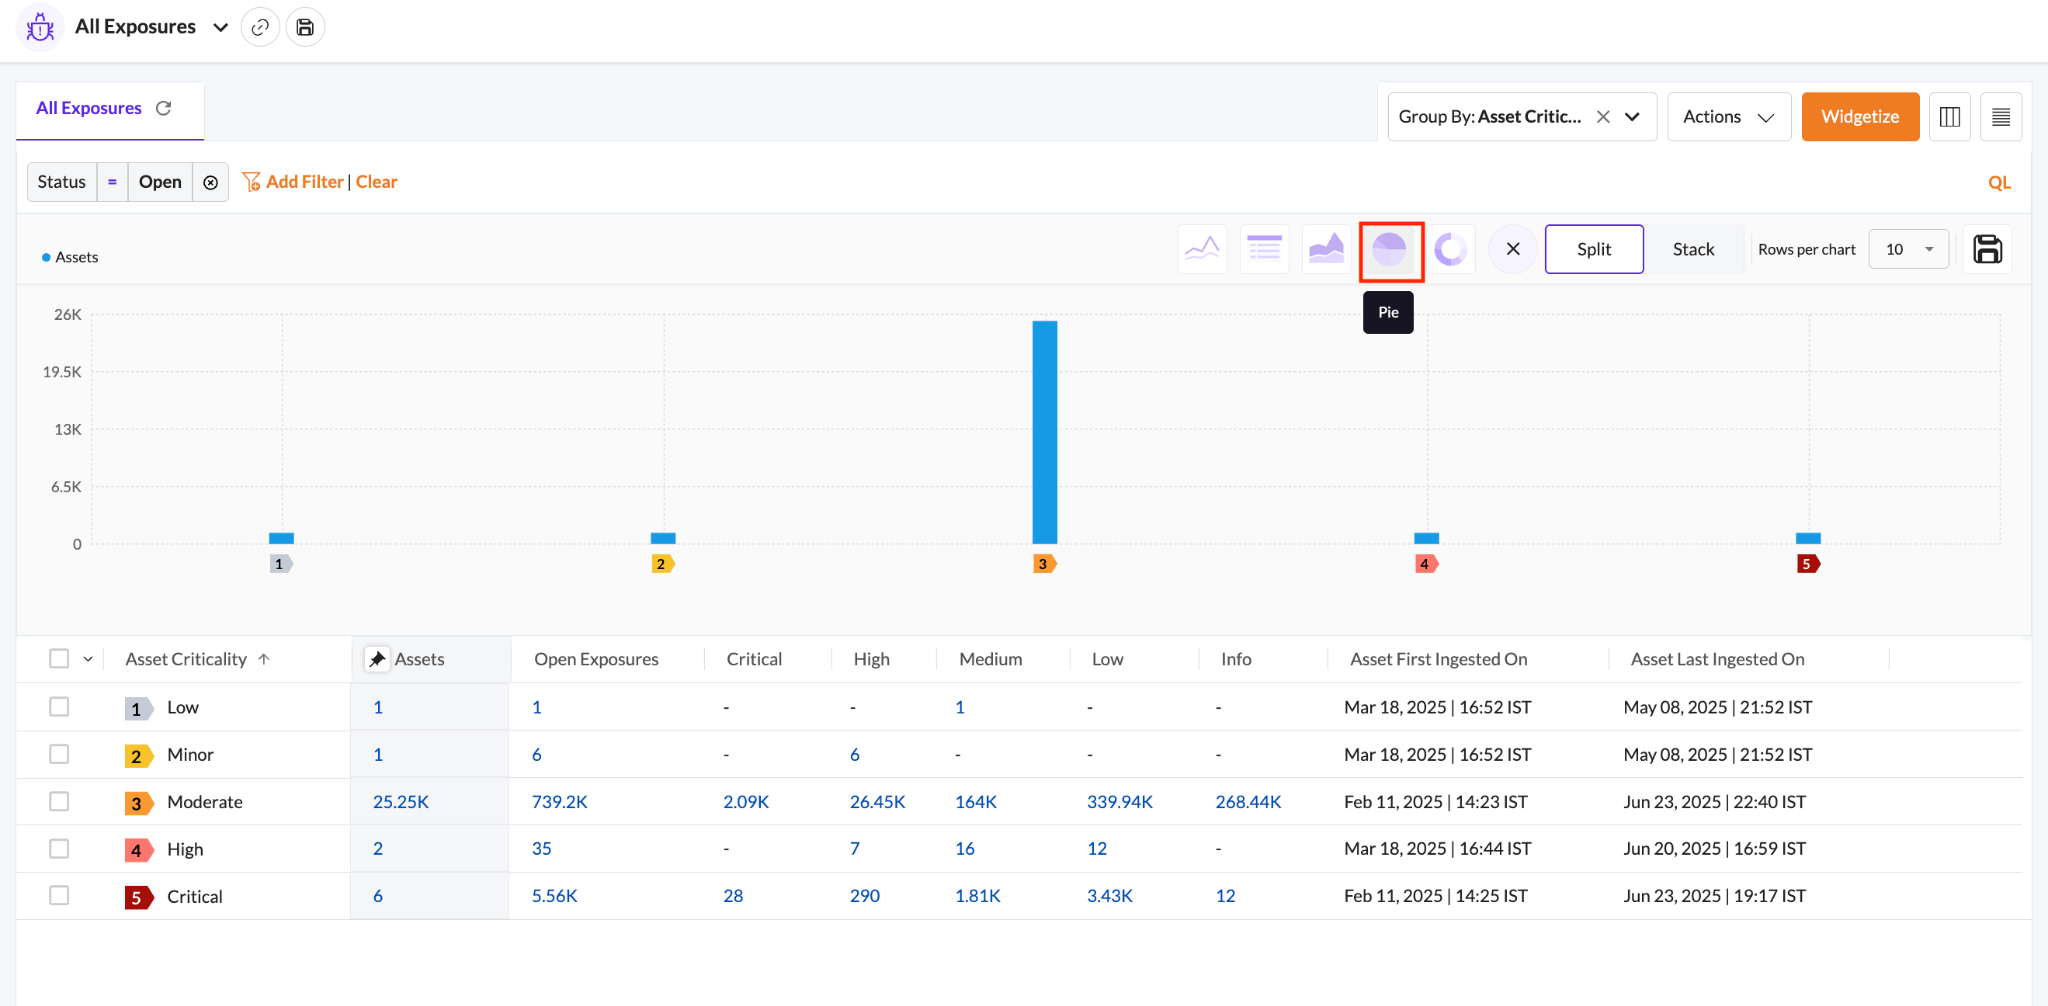The width and height of the screenshot is (2048, 1006).
Task: Open the column chooser icon
Action: [x=1949, y=117]
